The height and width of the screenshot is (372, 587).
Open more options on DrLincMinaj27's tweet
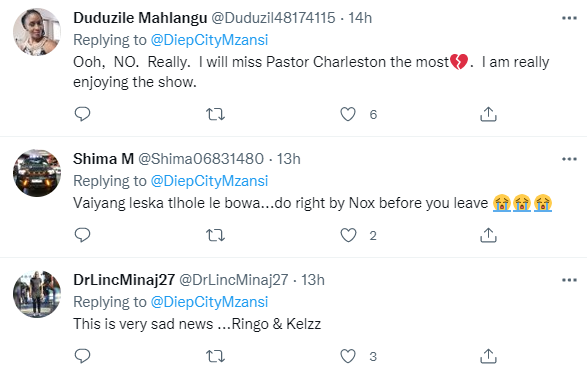(x=569, y=280)
